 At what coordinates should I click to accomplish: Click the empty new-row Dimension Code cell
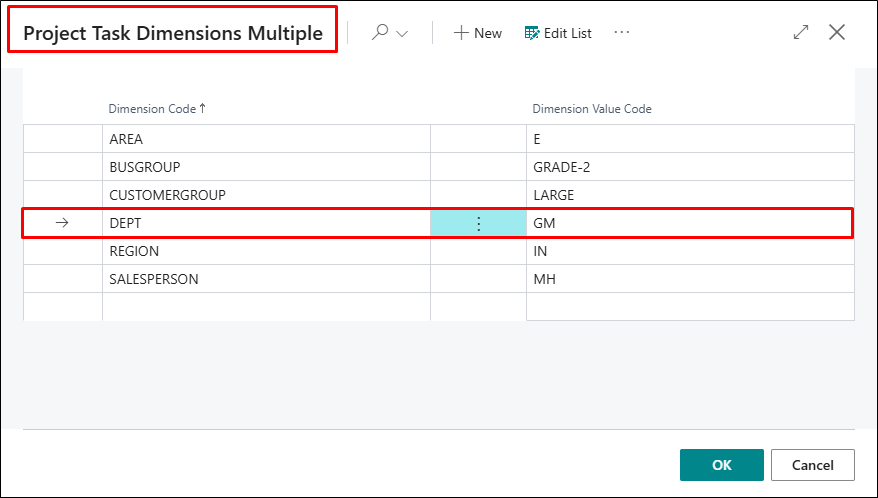265,307
